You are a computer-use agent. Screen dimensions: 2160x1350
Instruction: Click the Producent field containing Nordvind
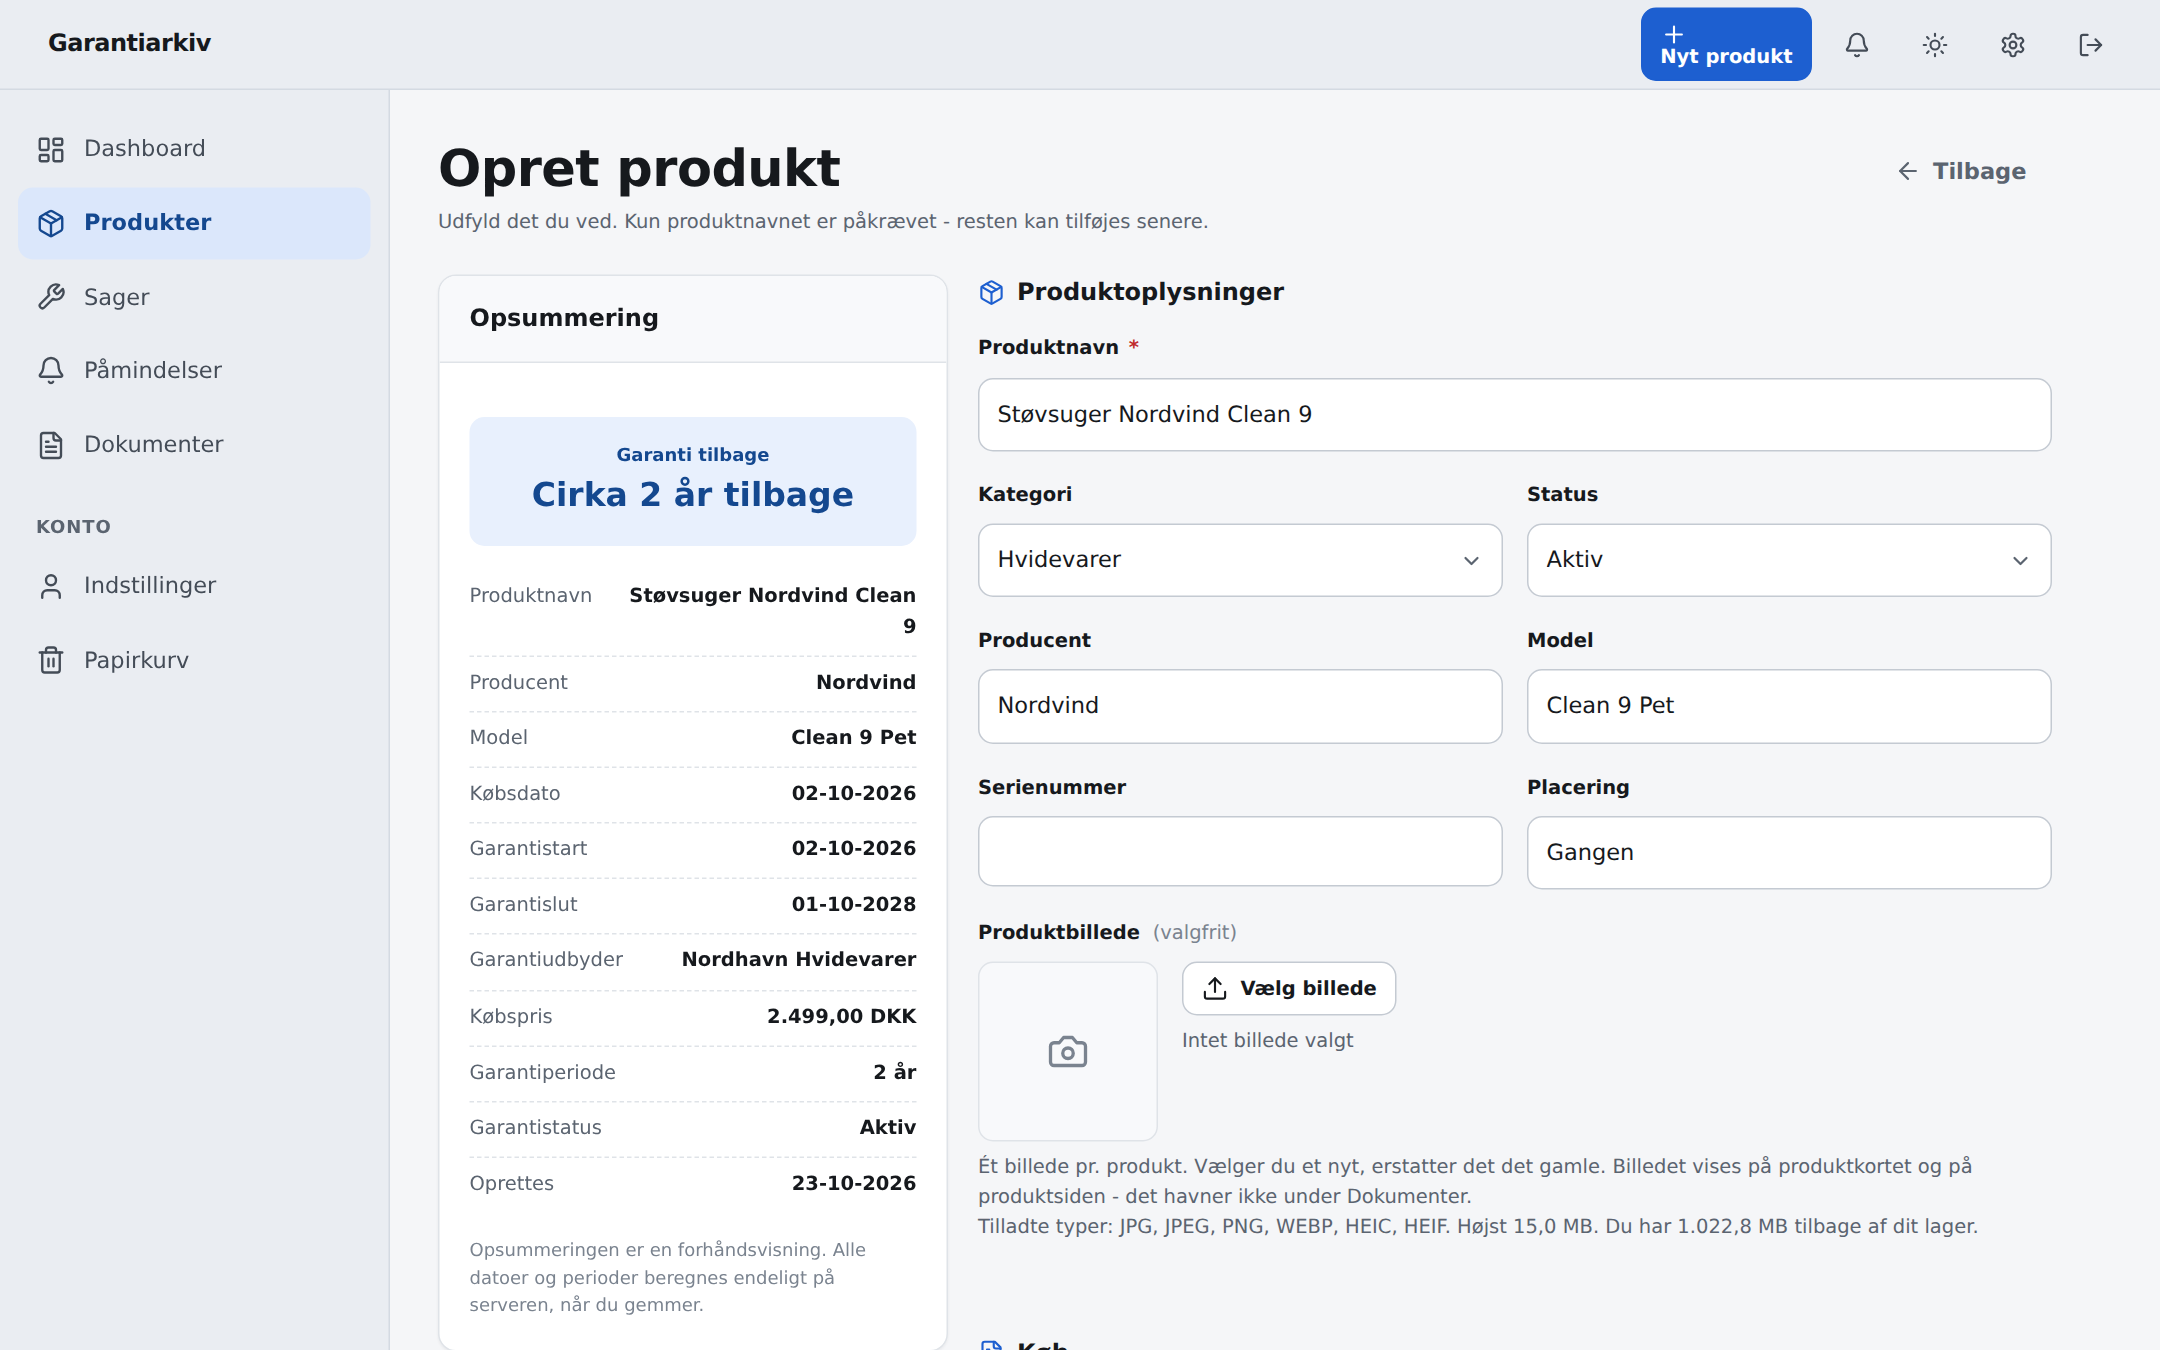(x=1240, y=706)
